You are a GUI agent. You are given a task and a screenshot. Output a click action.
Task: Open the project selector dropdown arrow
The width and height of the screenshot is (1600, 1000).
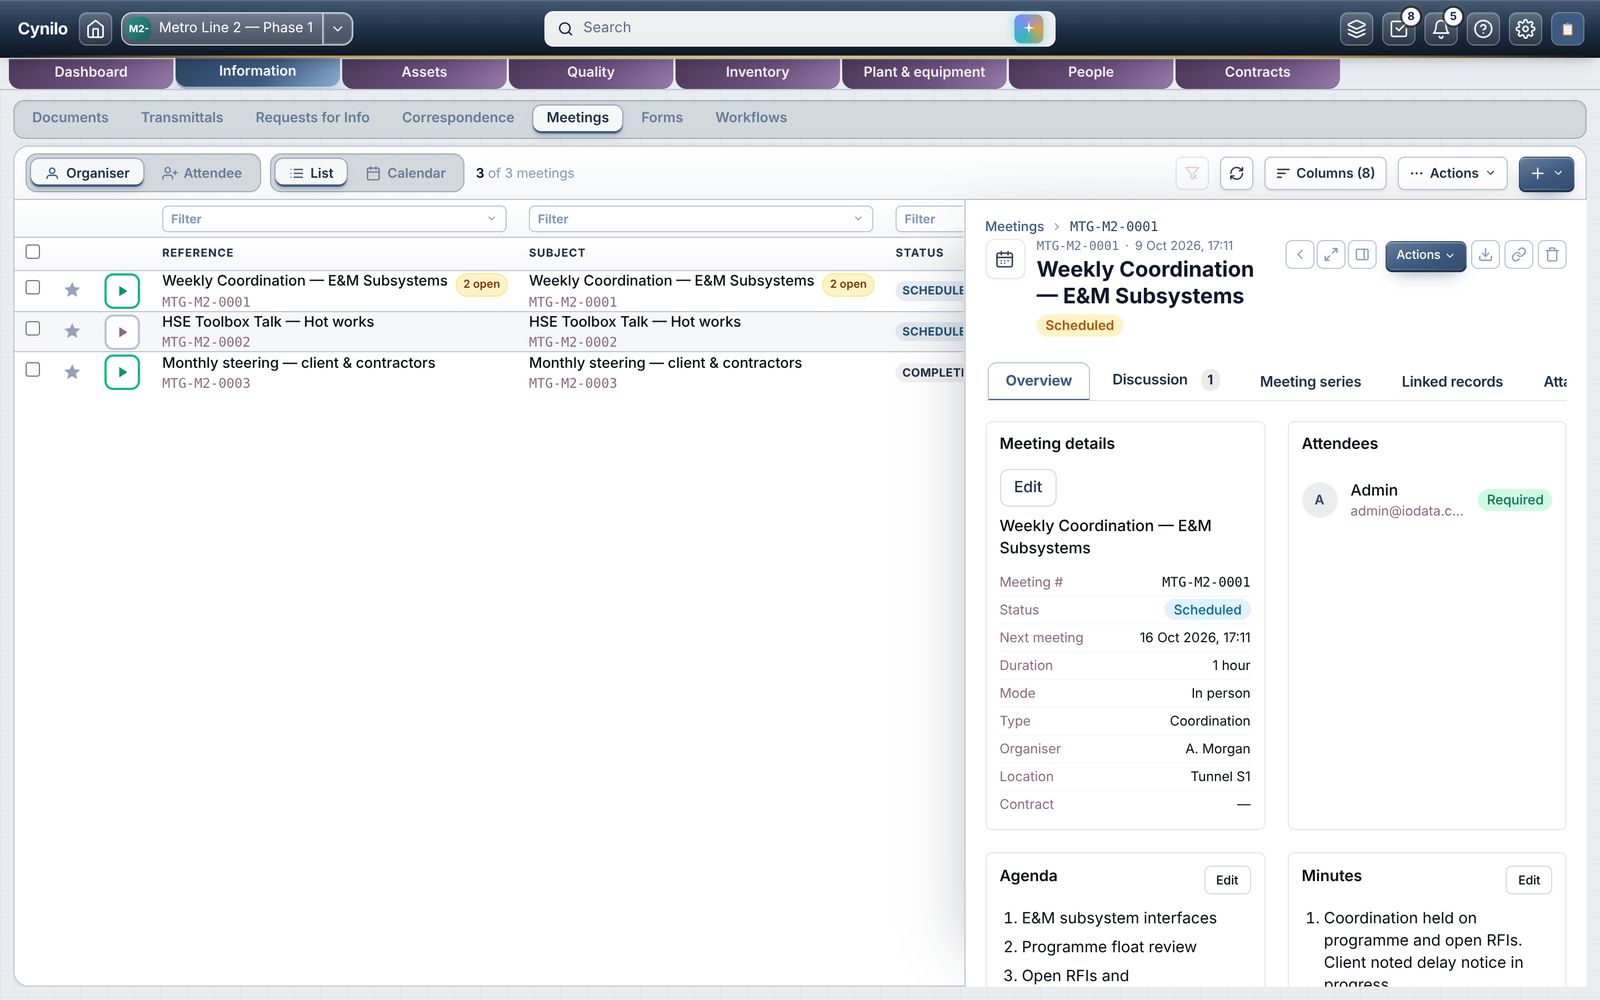tap(338, 29)
